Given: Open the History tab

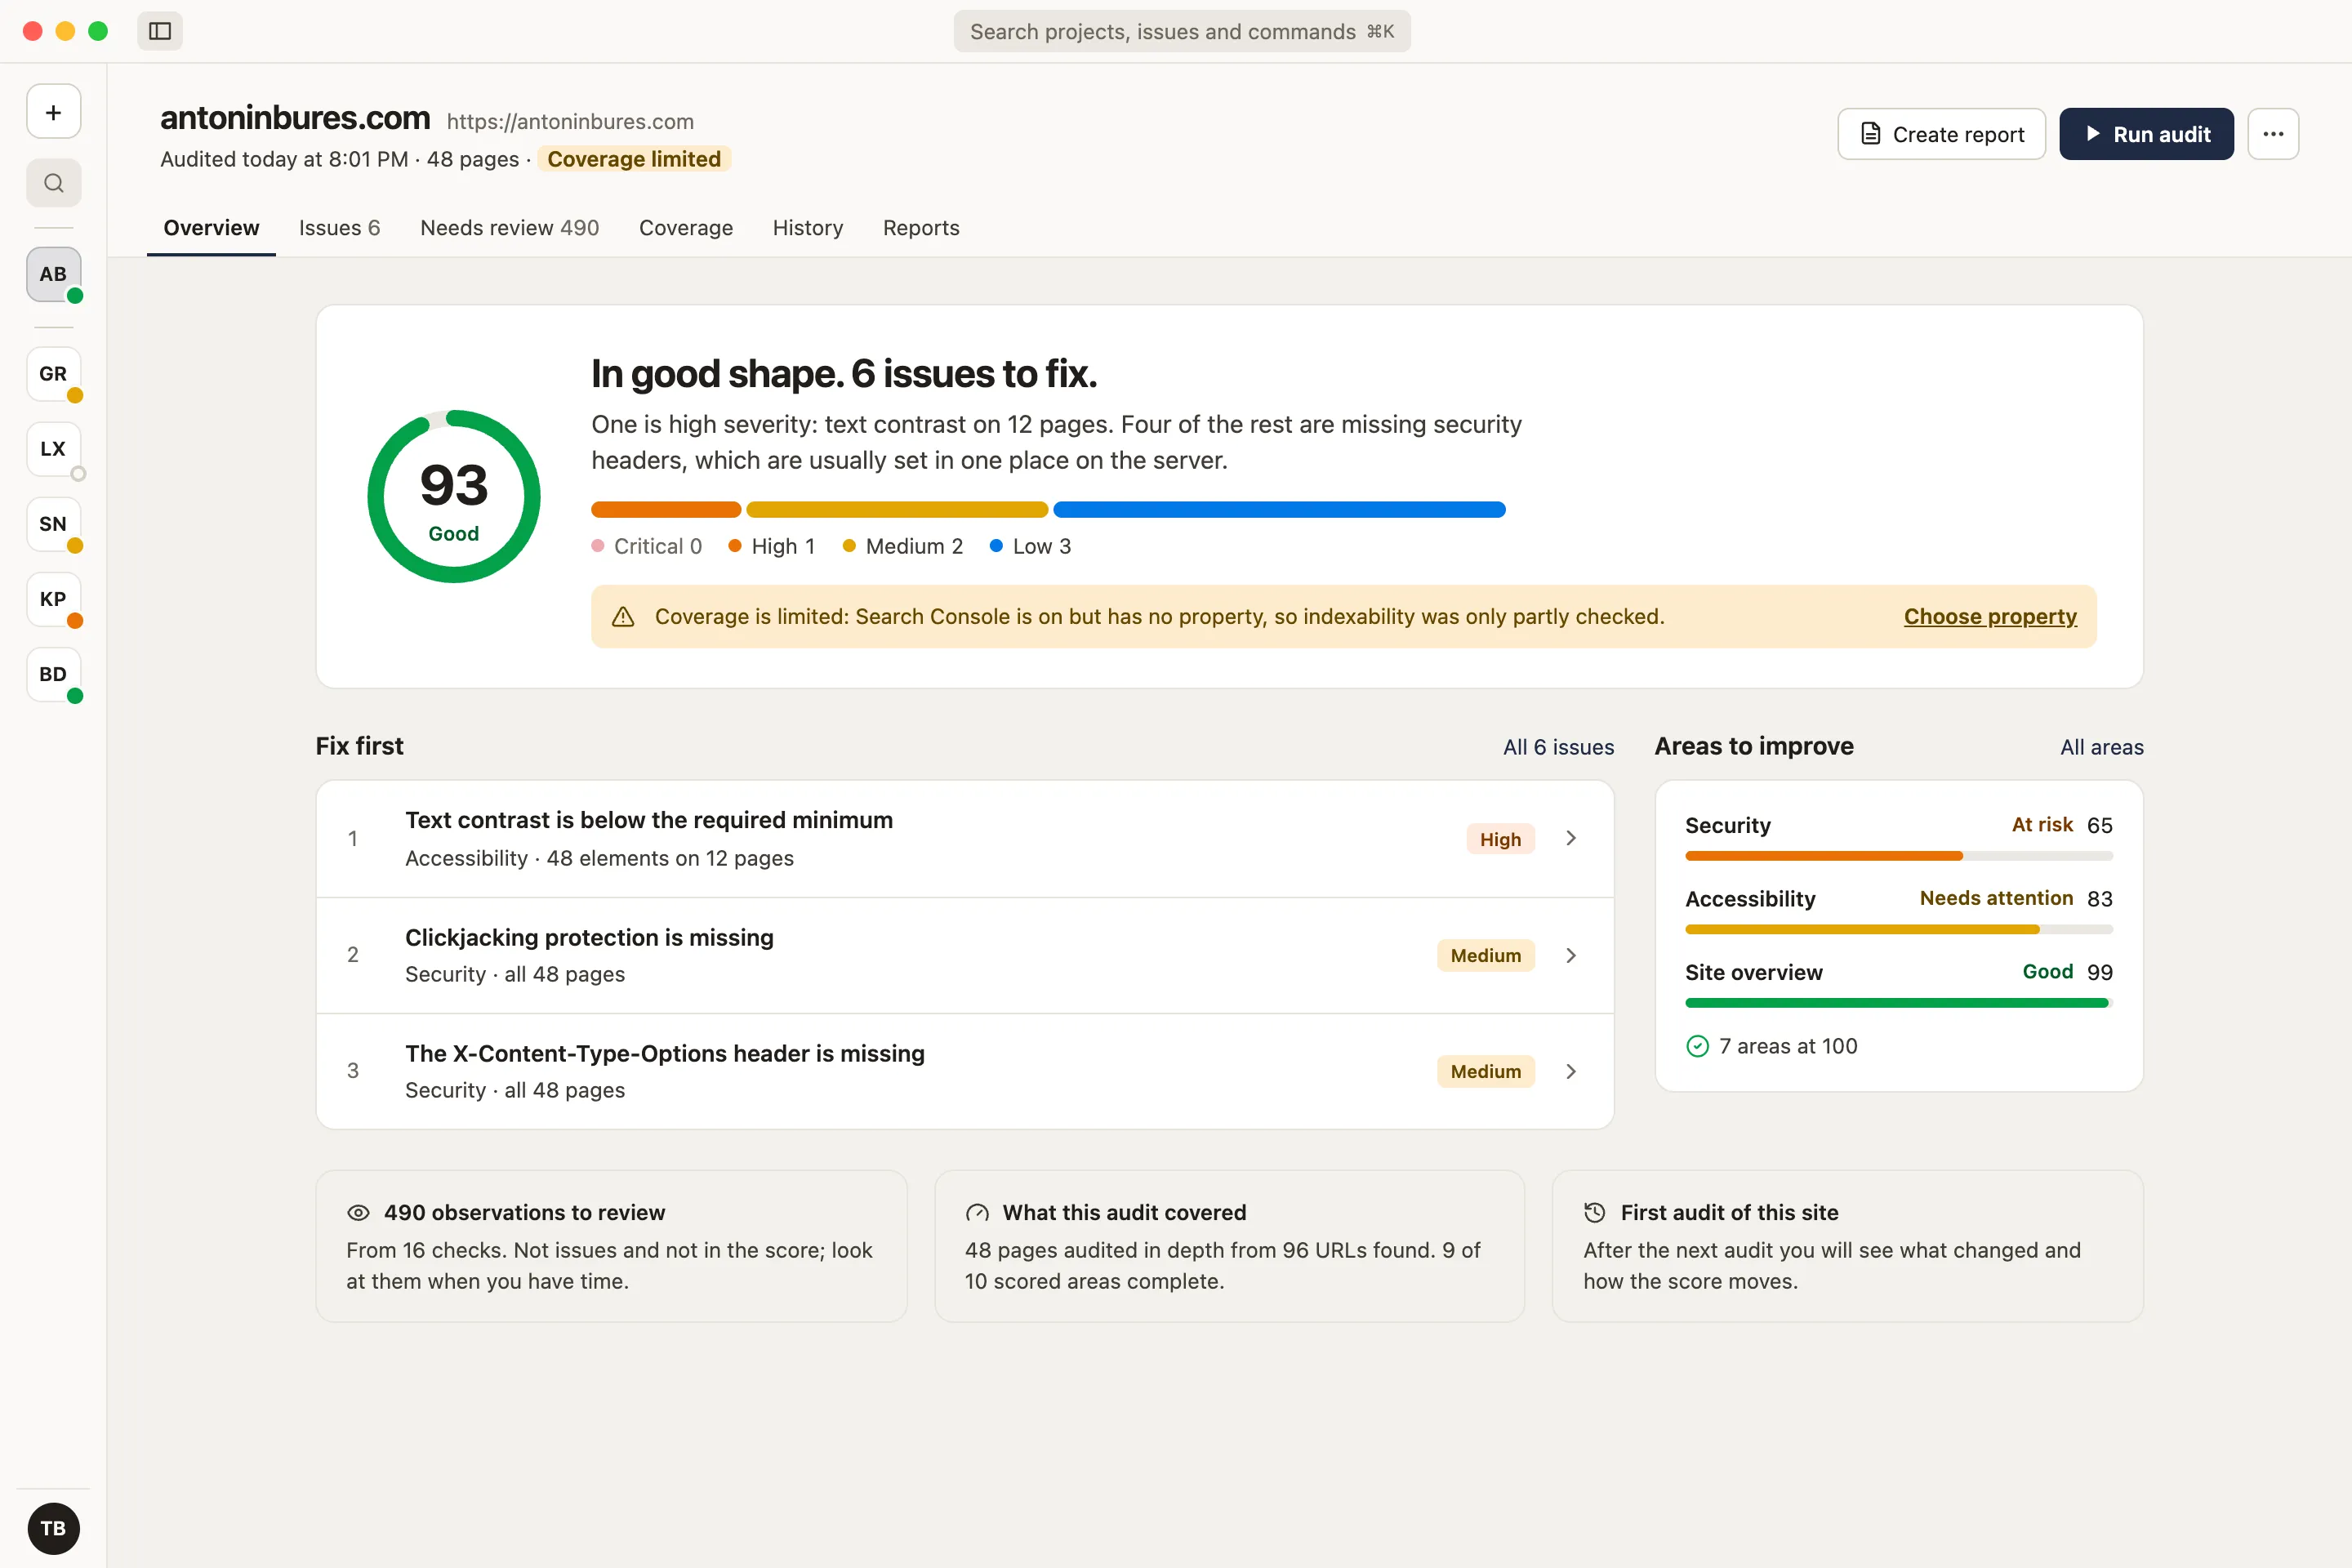Looking at the screenshot, I should coord(808,228).
